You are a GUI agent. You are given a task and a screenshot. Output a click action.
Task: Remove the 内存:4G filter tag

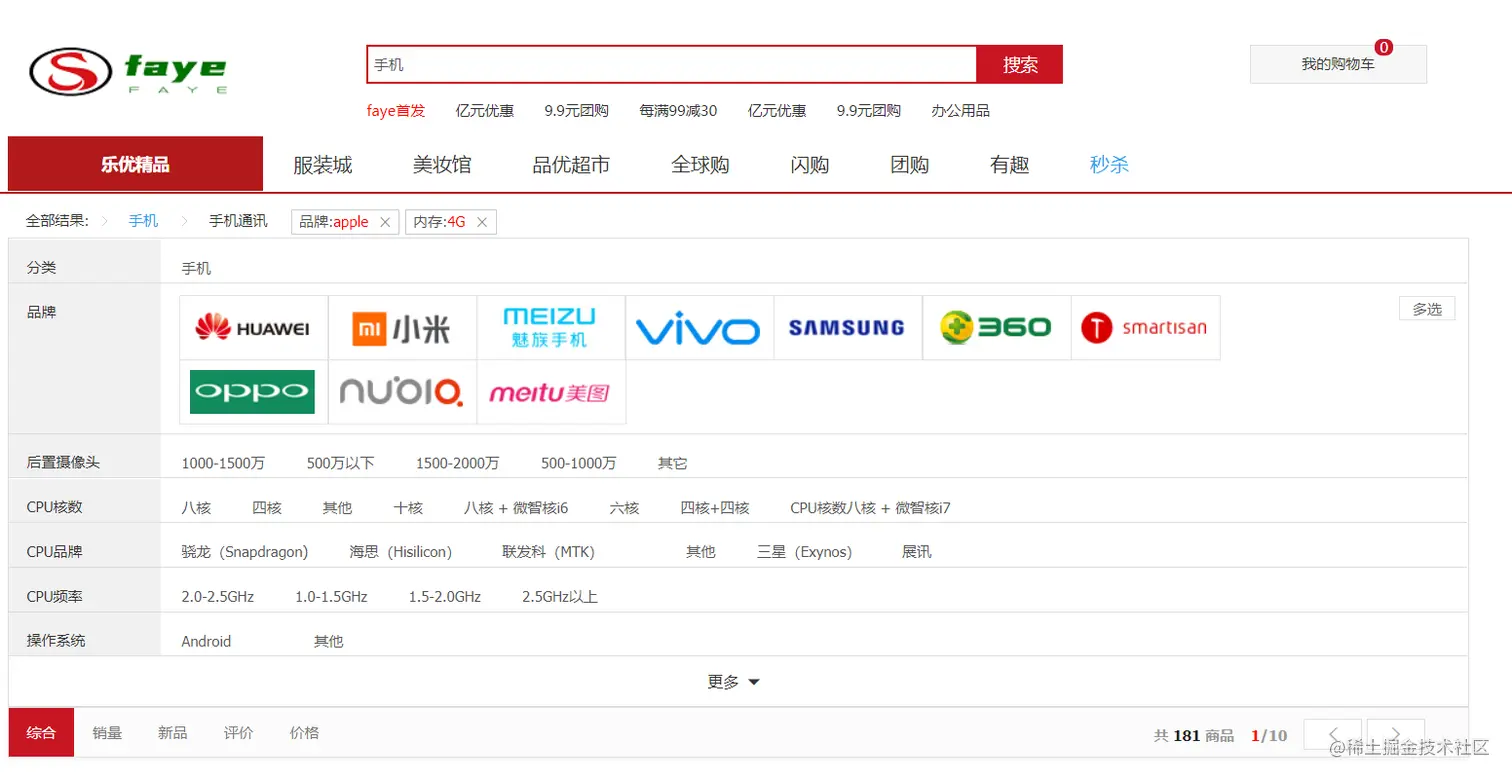[481, 222]
